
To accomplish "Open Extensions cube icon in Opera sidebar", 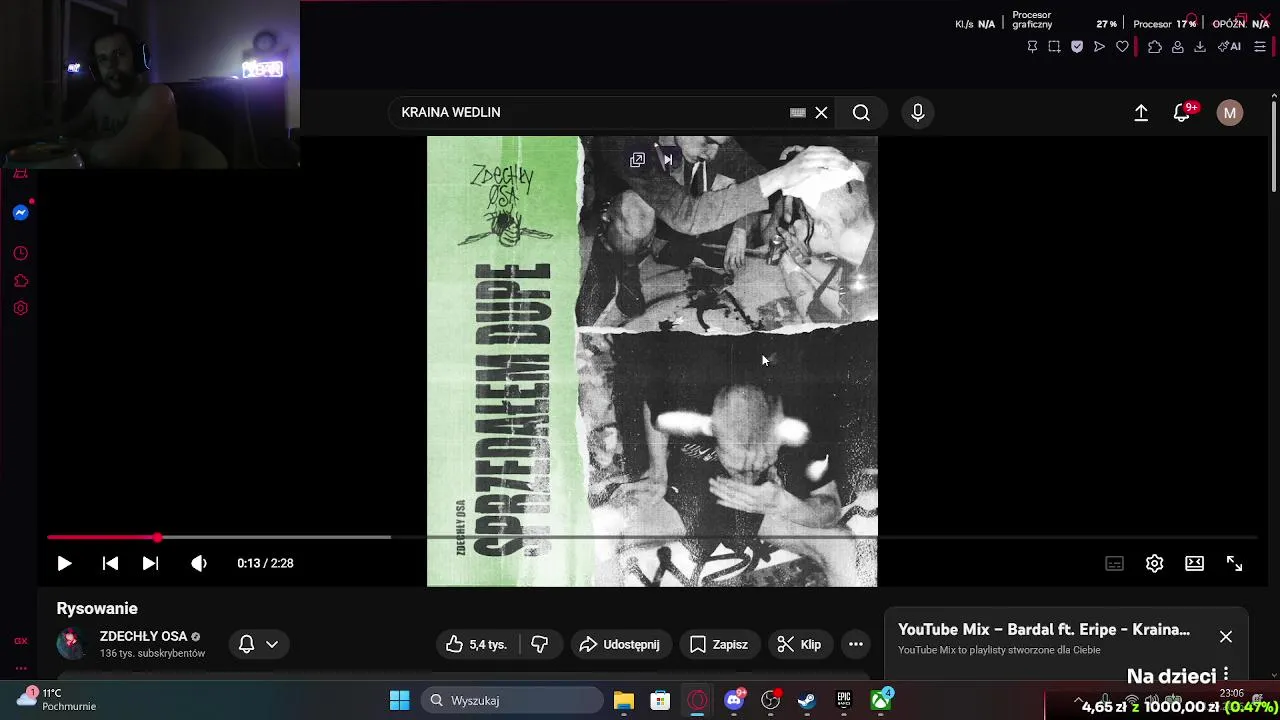I will (x=20, y=281).
